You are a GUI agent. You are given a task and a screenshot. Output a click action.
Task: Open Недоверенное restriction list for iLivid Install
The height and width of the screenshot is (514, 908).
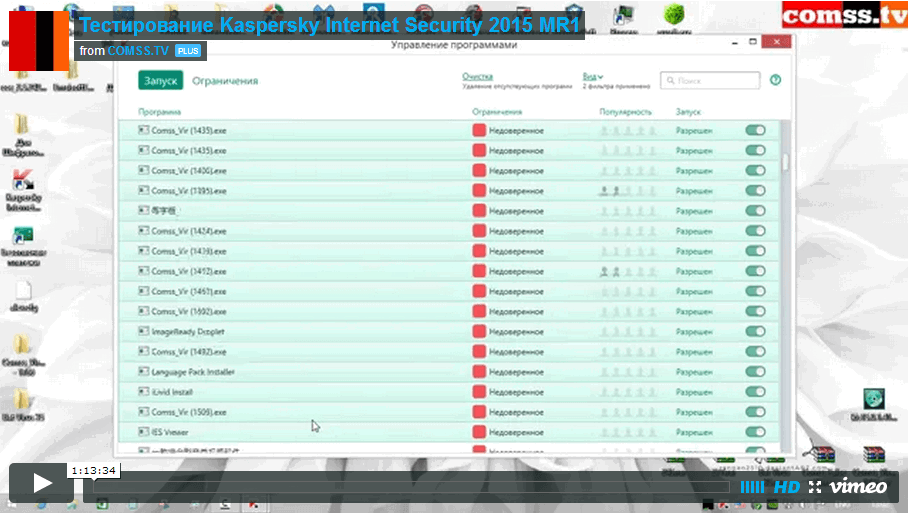click(x=516, y=392)
